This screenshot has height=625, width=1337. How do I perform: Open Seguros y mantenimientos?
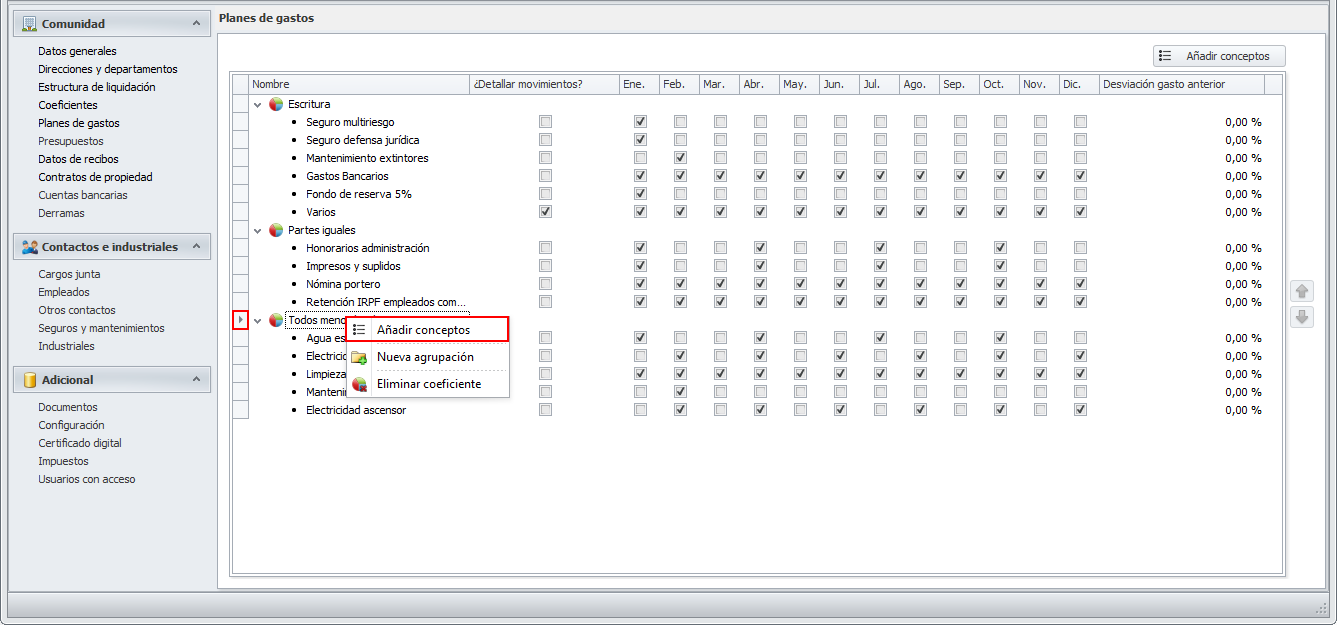(x=101, y=328)
